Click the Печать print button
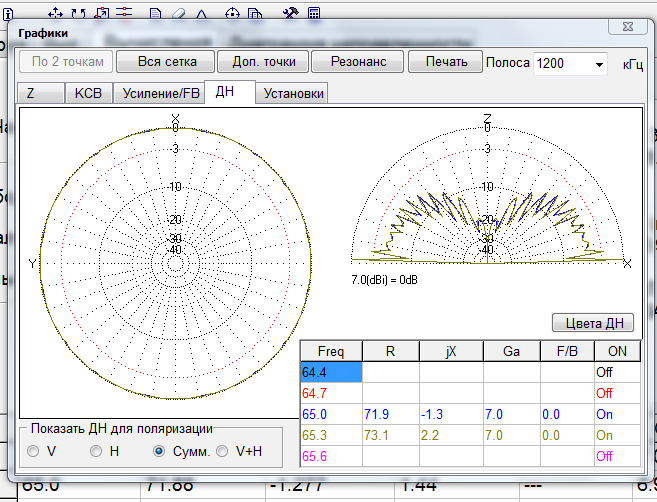The height and width of the screenshot is (502, 657). [446, 62]
